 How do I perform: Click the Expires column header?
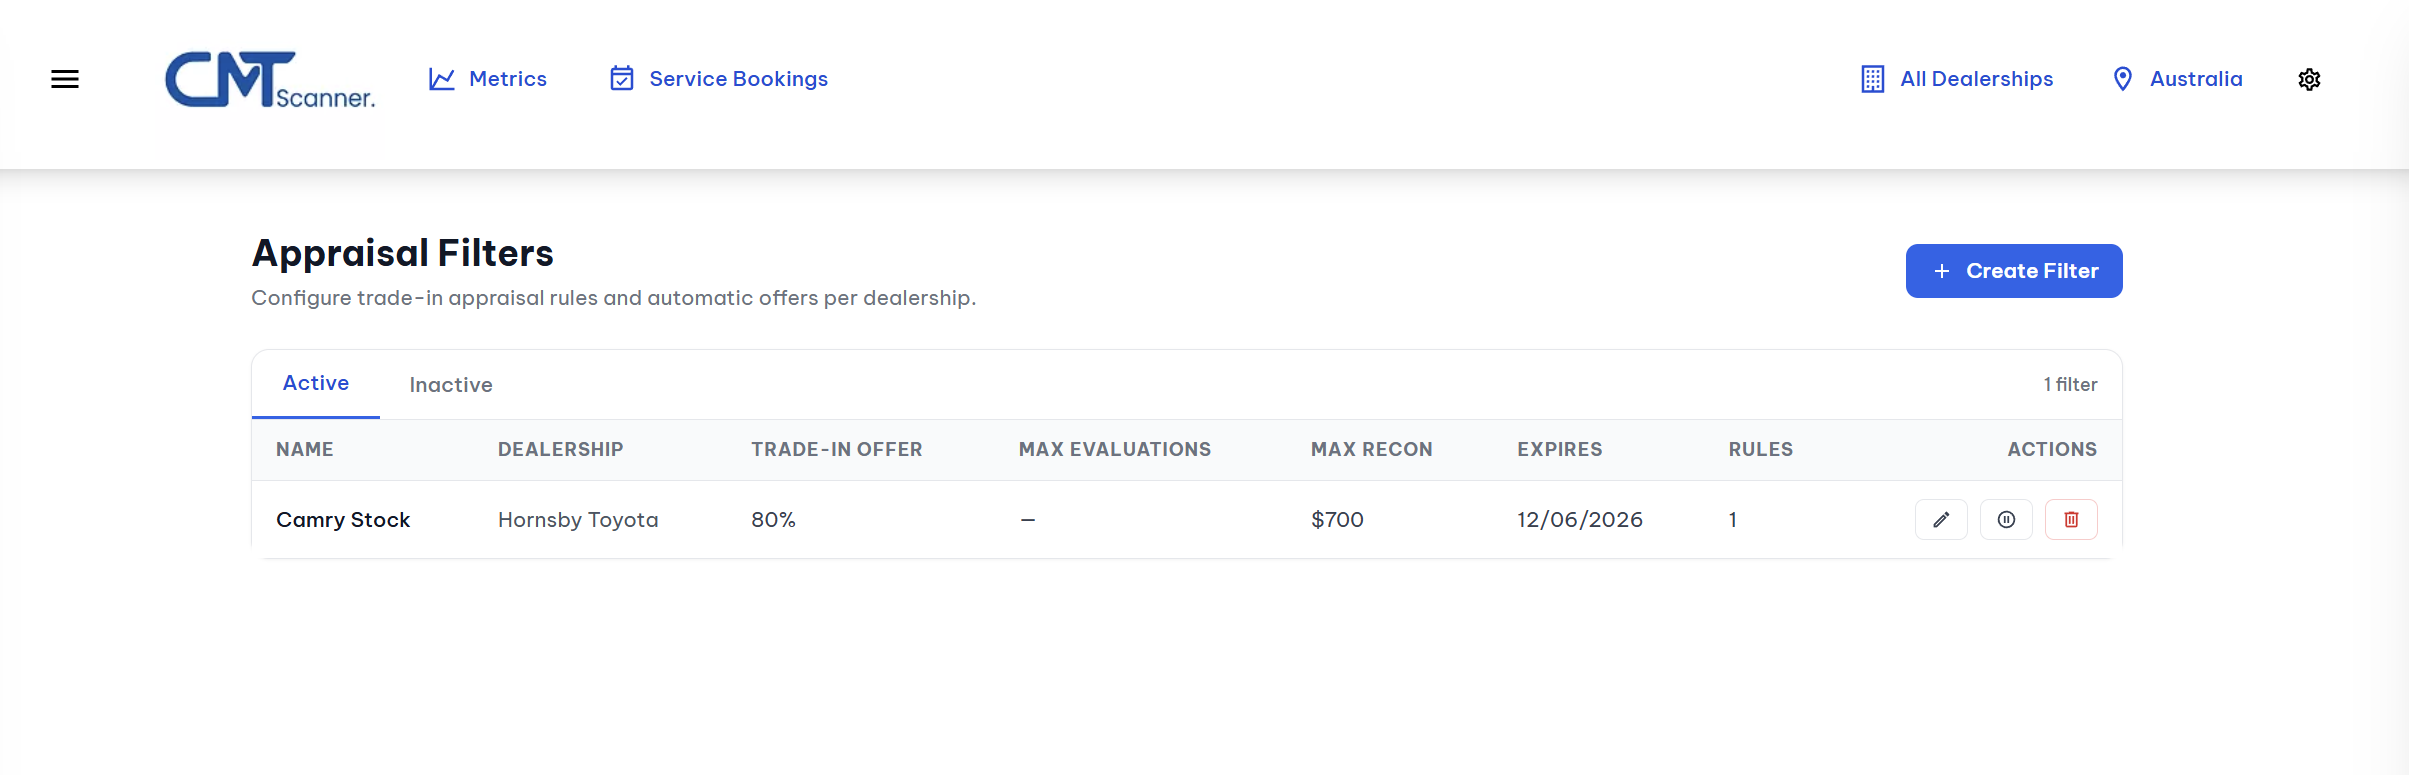(x=1560, y=450)
